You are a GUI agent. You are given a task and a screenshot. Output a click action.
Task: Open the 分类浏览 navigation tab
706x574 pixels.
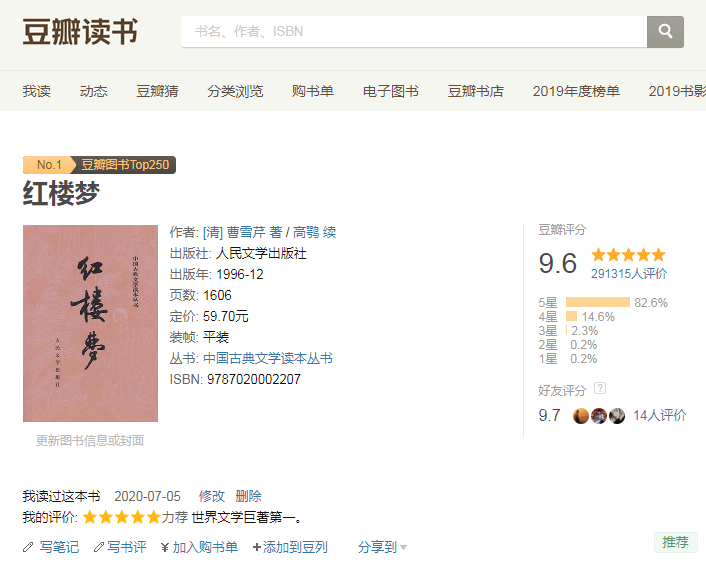pos(235,91)
